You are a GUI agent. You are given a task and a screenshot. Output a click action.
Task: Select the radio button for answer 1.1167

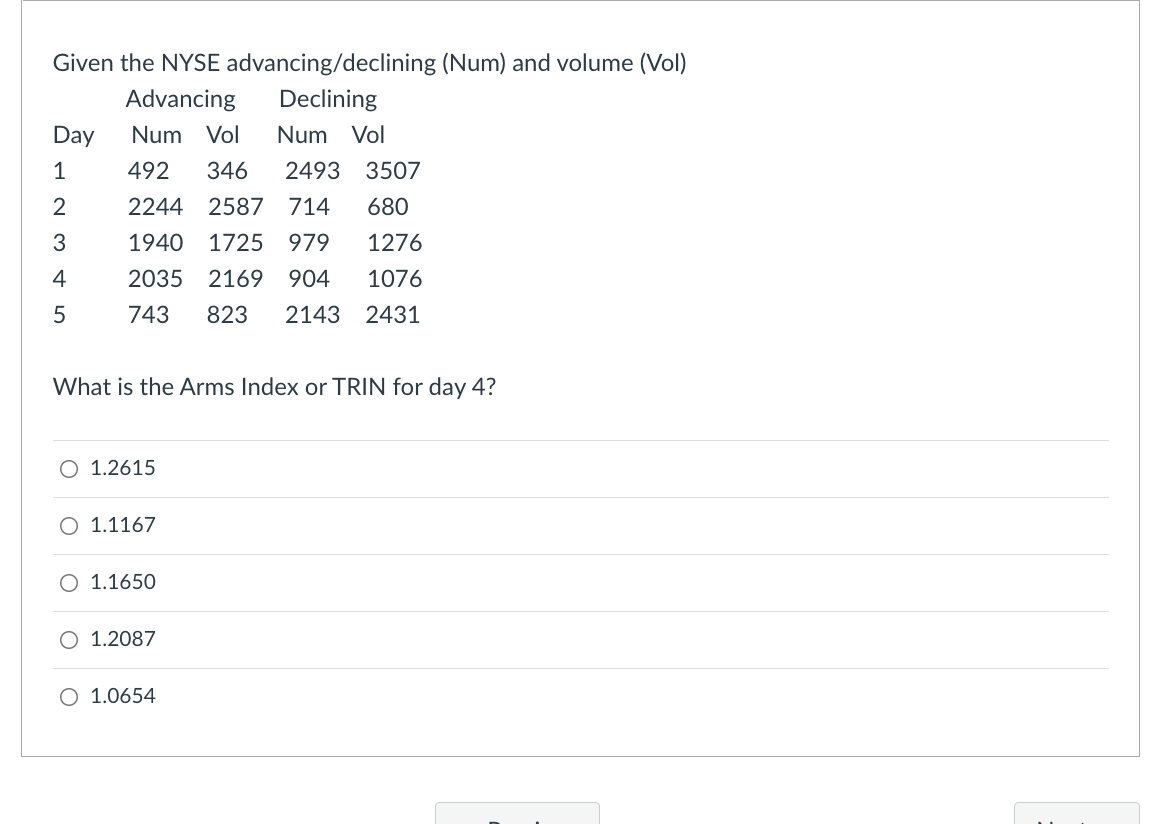(68, 525)
